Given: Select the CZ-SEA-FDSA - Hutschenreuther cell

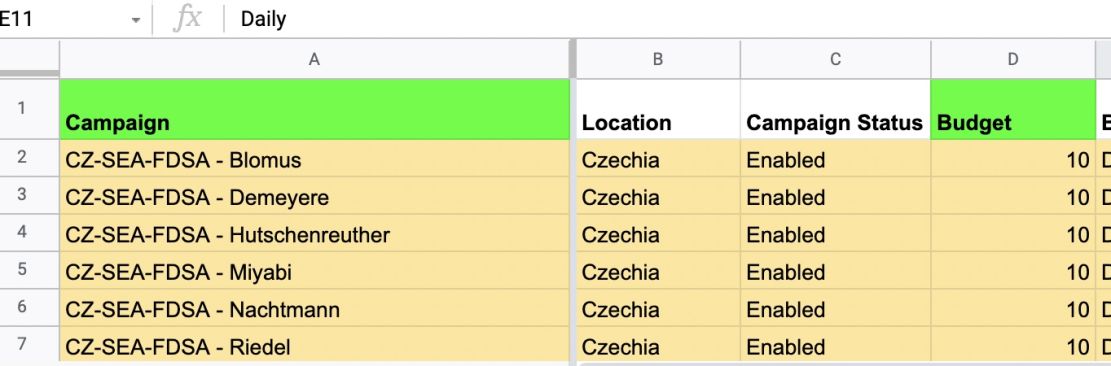Looking at the screenshot, I should click(315, 234).
